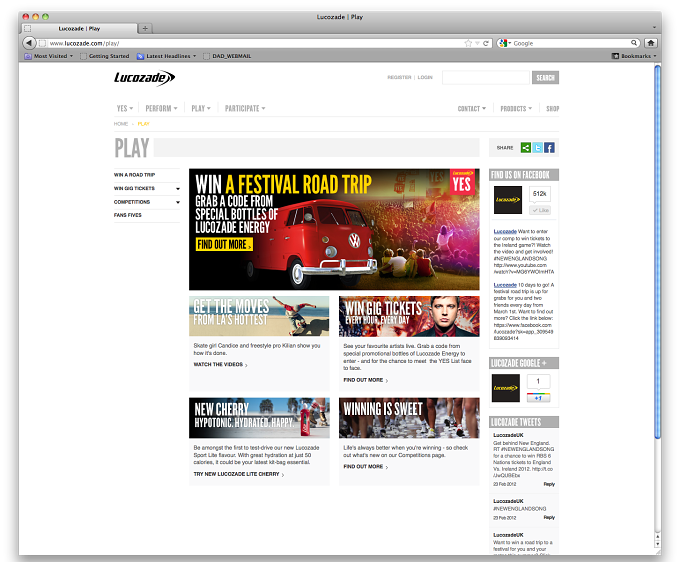
Task: Click the LOGIN link
Action: tap(425, 77)
